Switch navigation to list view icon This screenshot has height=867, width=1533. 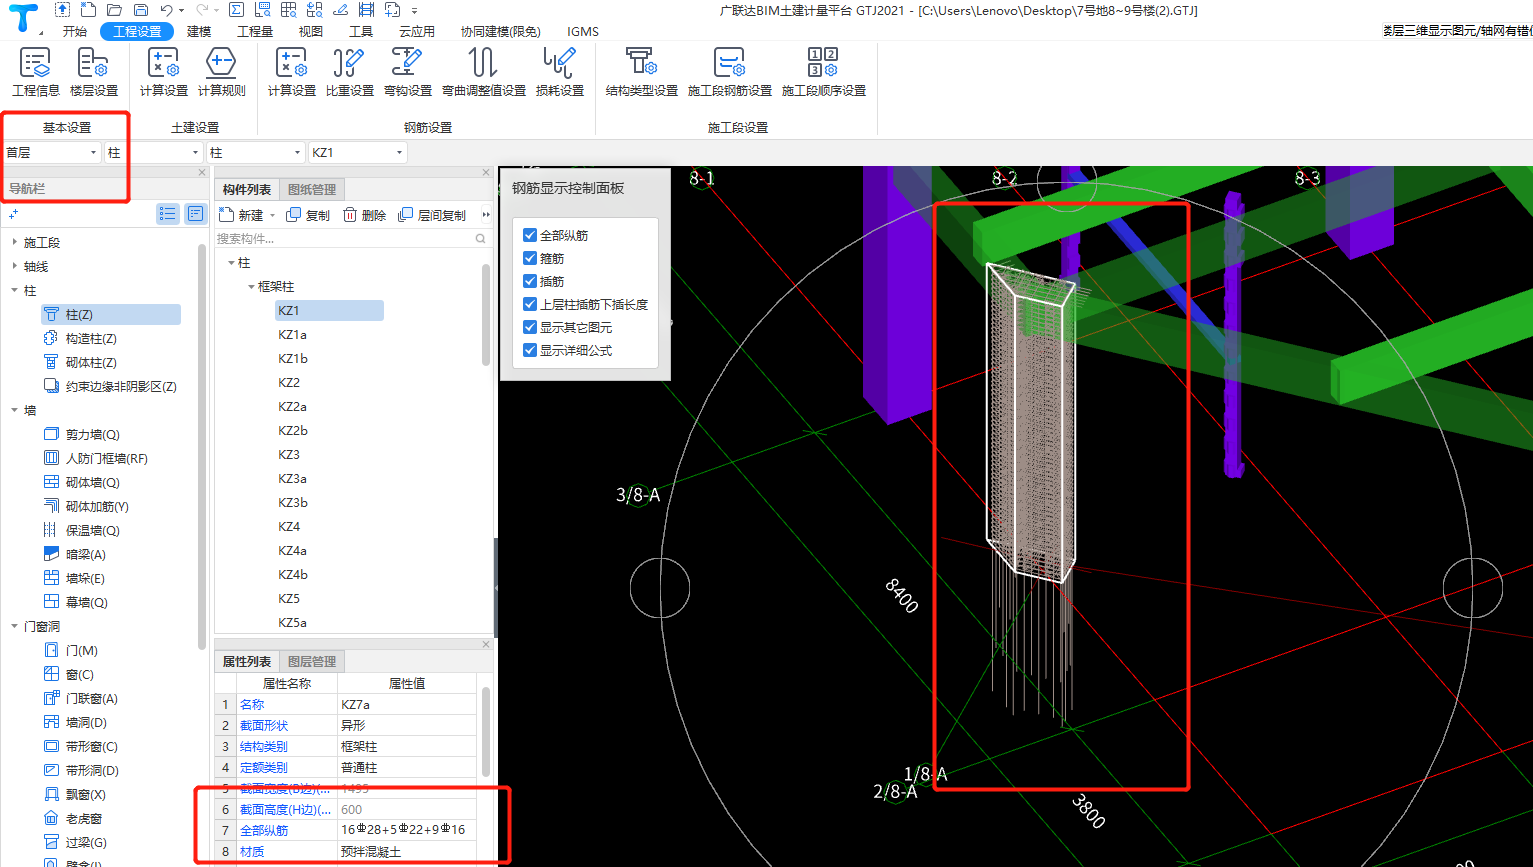point(167,213)
